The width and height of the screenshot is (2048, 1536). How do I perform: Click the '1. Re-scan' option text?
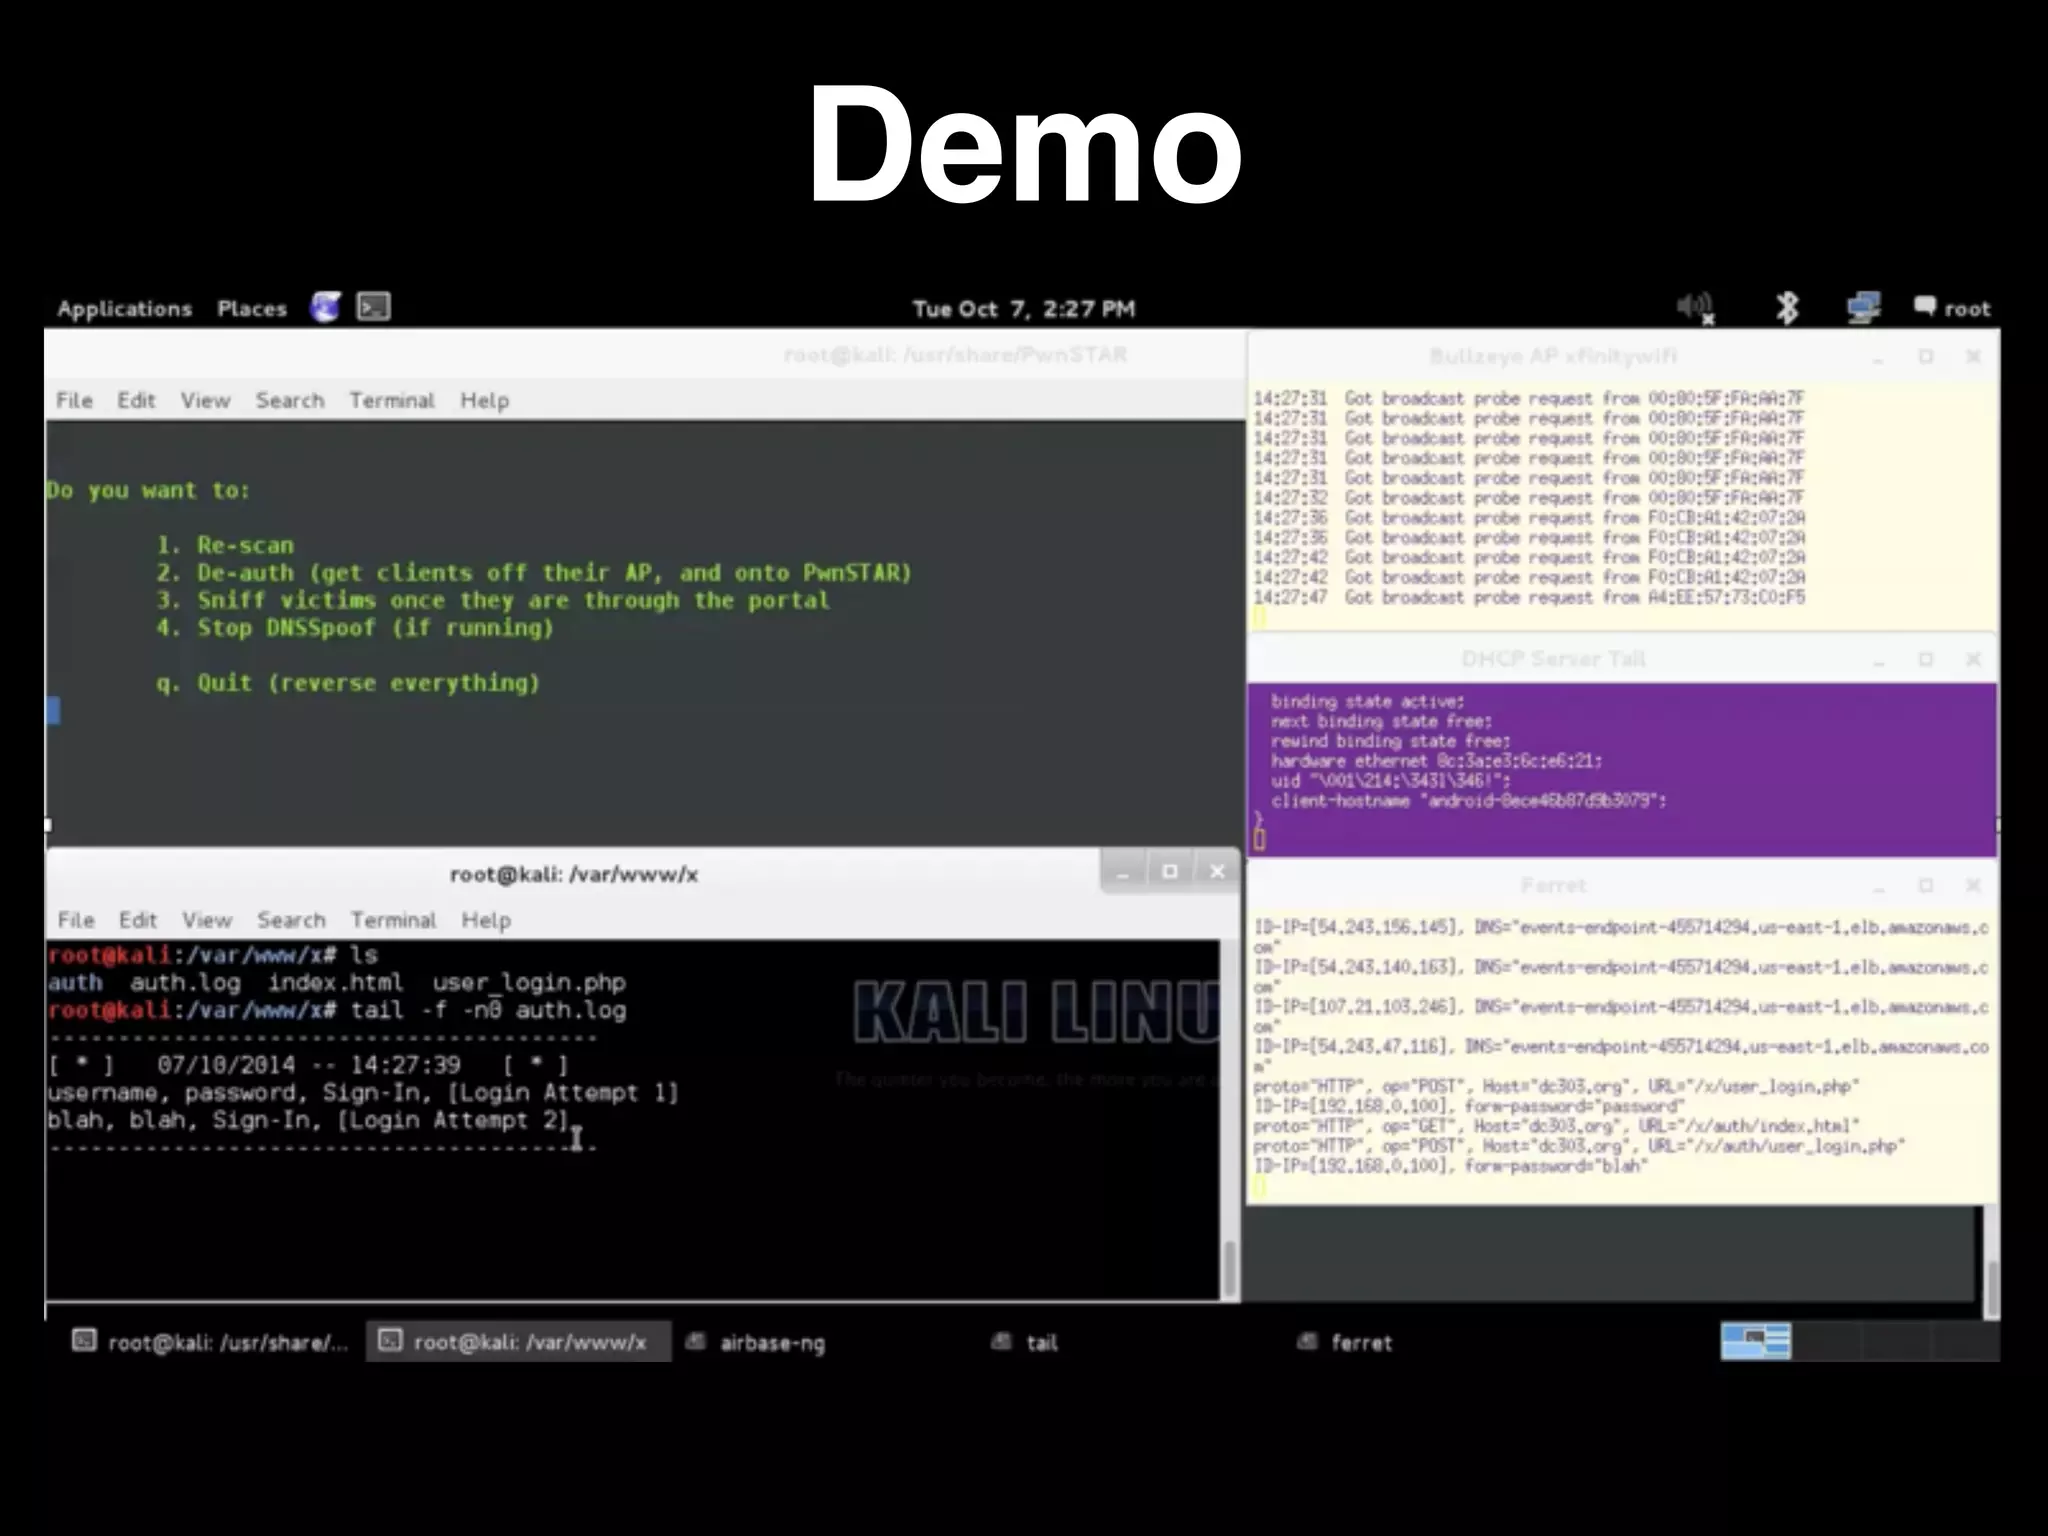point(225,545)
